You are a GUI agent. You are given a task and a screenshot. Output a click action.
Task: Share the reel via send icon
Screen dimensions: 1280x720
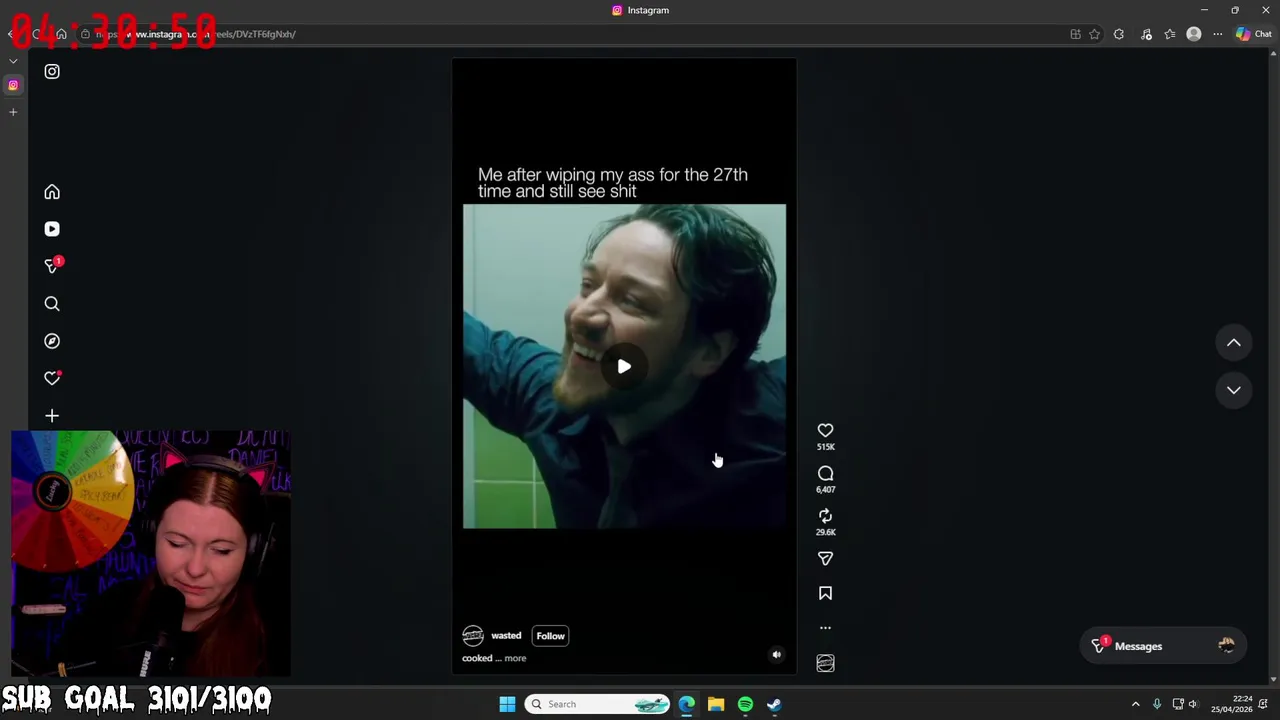pyautogui.click(x=825, y=559)
